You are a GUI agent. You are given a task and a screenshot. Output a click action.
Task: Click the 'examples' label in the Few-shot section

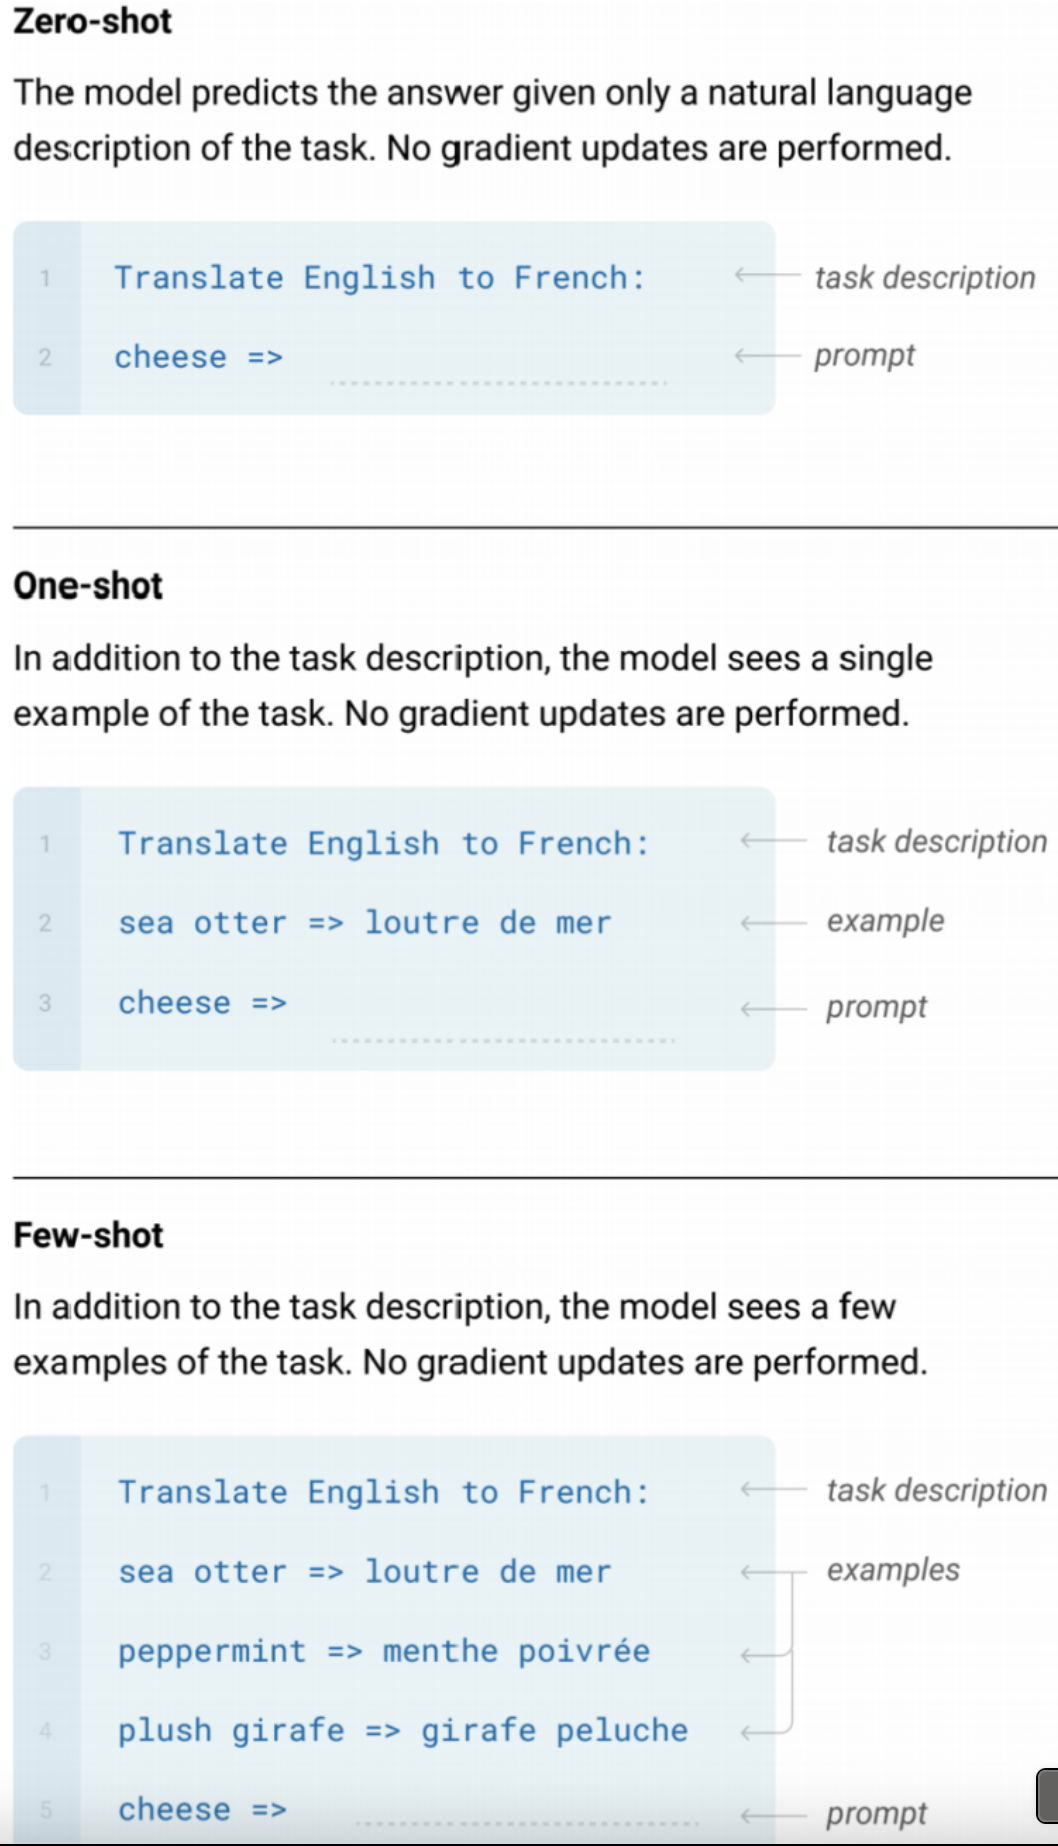(893, 1570)
